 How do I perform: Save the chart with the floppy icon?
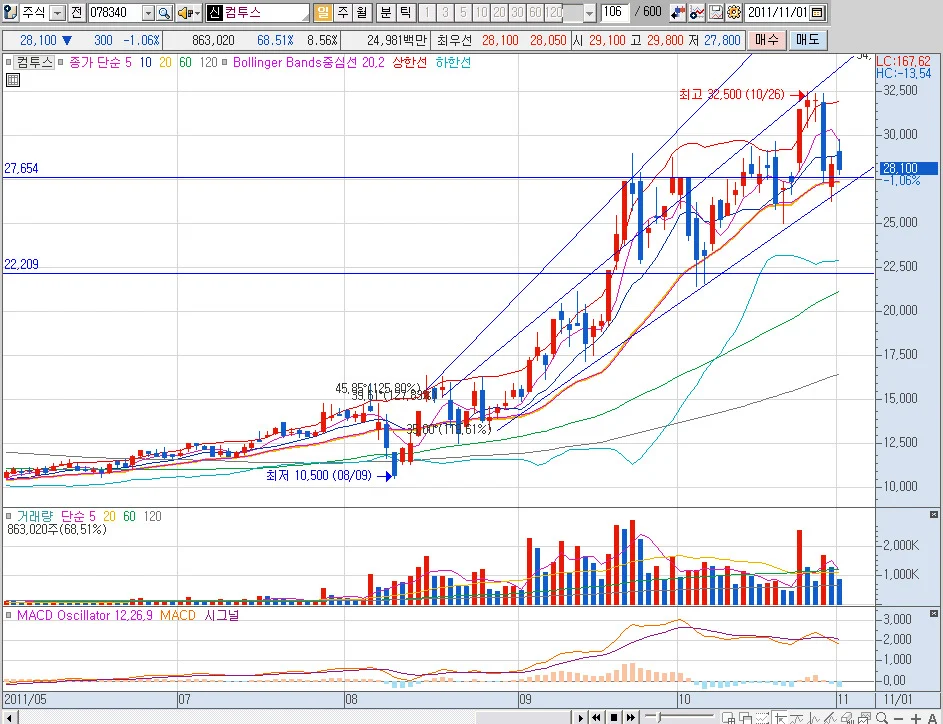tap(716, 12)
